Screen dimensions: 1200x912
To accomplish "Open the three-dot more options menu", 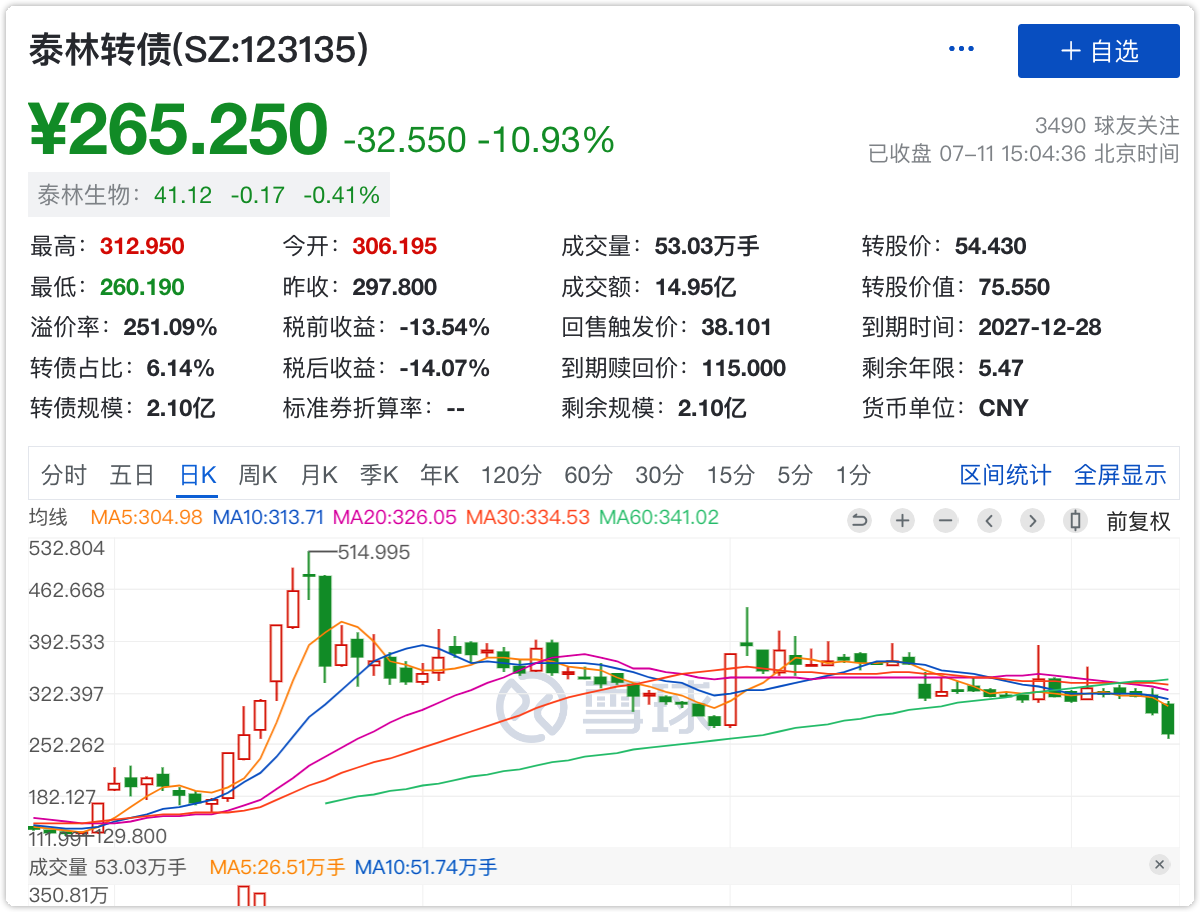I will [x=961, y=50].
